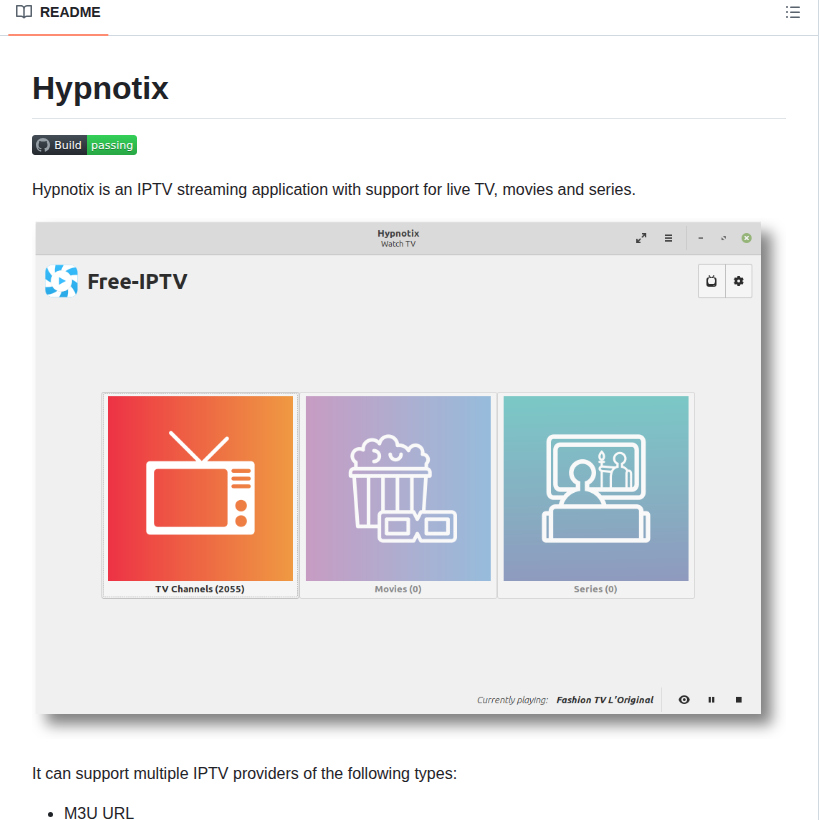Image resolution: width=819 pixels, height=820 pixels.
Task: Enter fullscreen with the expand arrows icon
Action: tap(640, 238)
